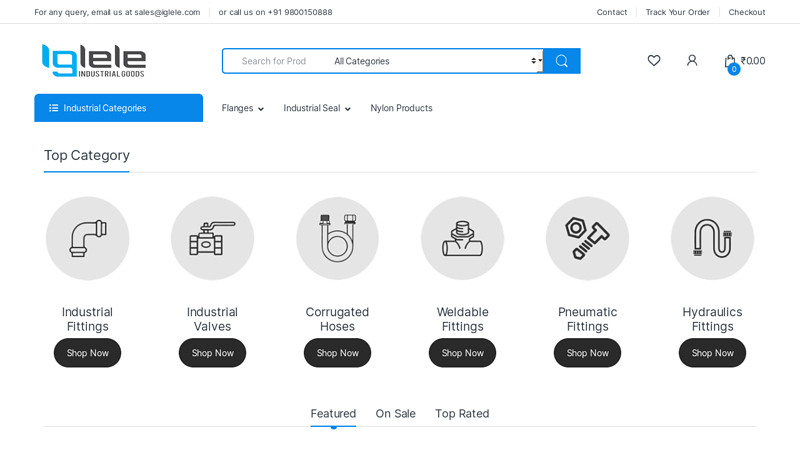Open the user account icon
Screen dimensions: 800x450
692,61
